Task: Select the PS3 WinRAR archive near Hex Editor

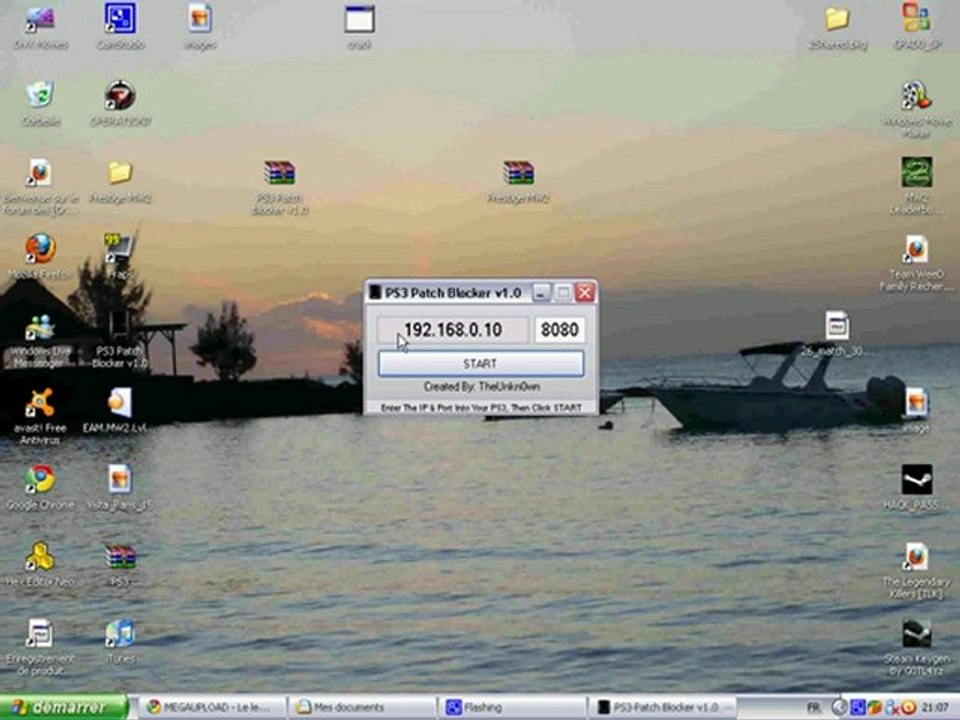Action: click(120, 564)
